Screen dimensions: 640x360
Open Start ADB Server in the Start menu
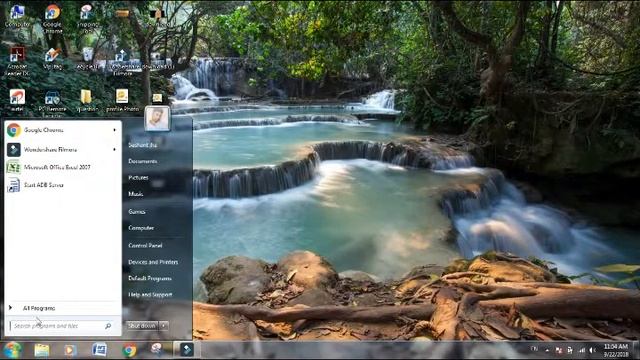pos(62,185)
